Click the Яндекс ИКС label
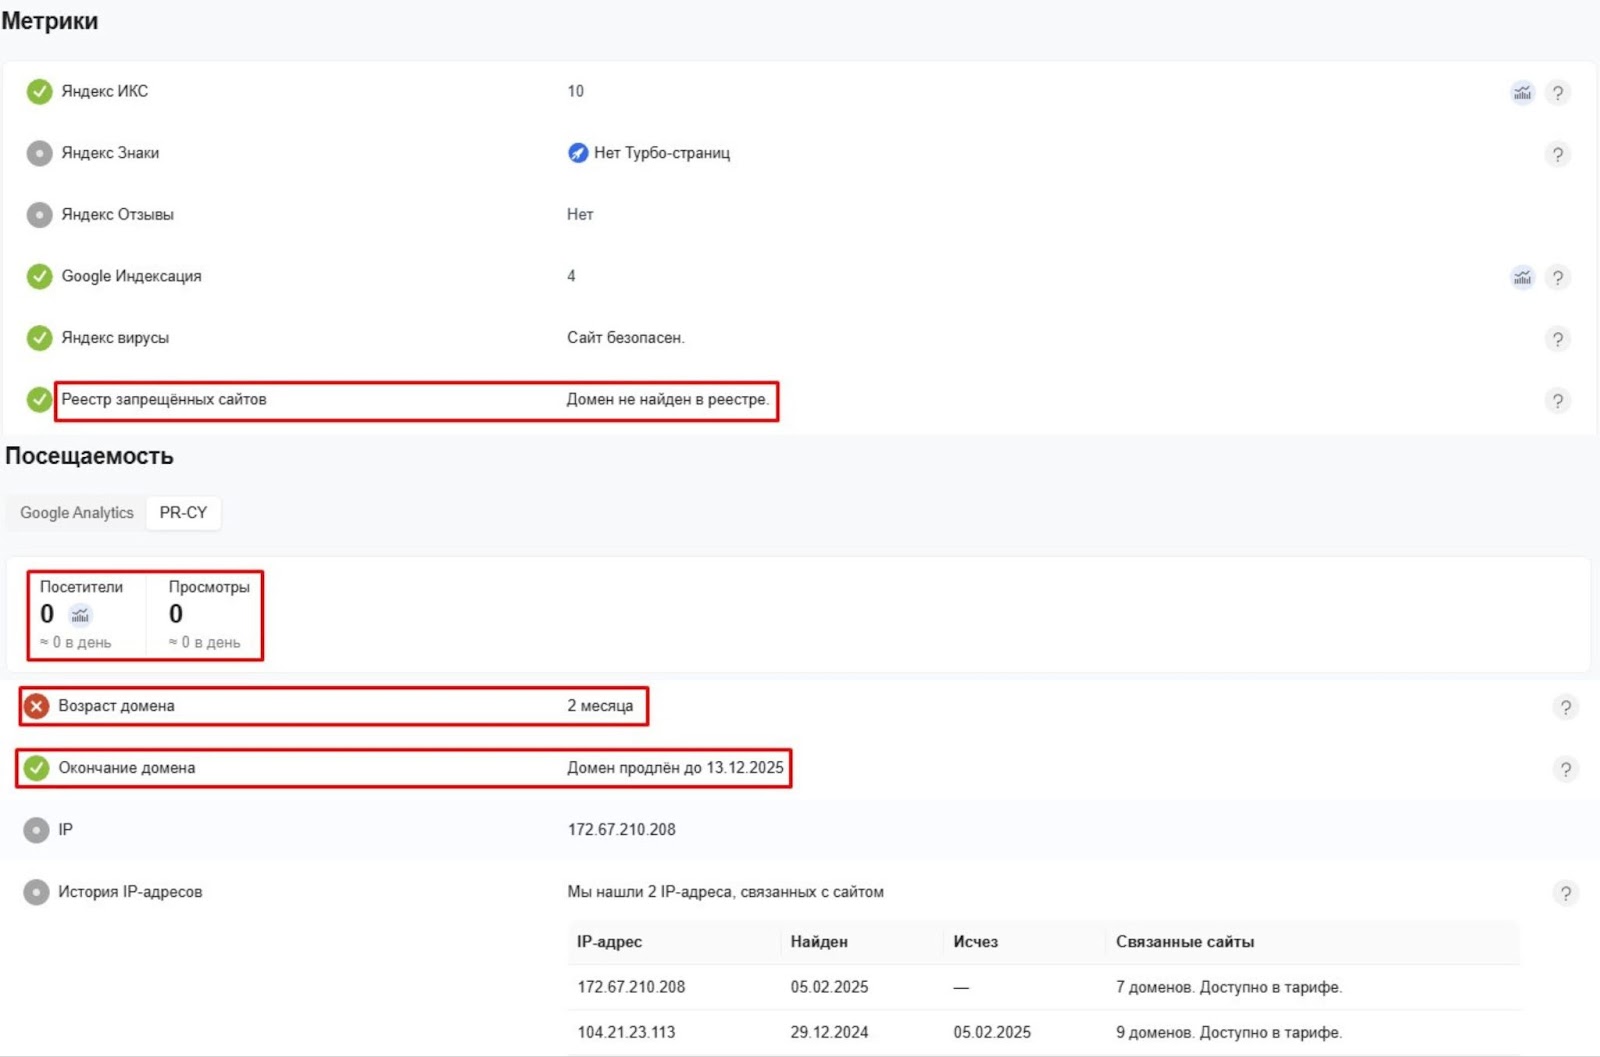1600x1057 pixels. click(x=105, y=91)
